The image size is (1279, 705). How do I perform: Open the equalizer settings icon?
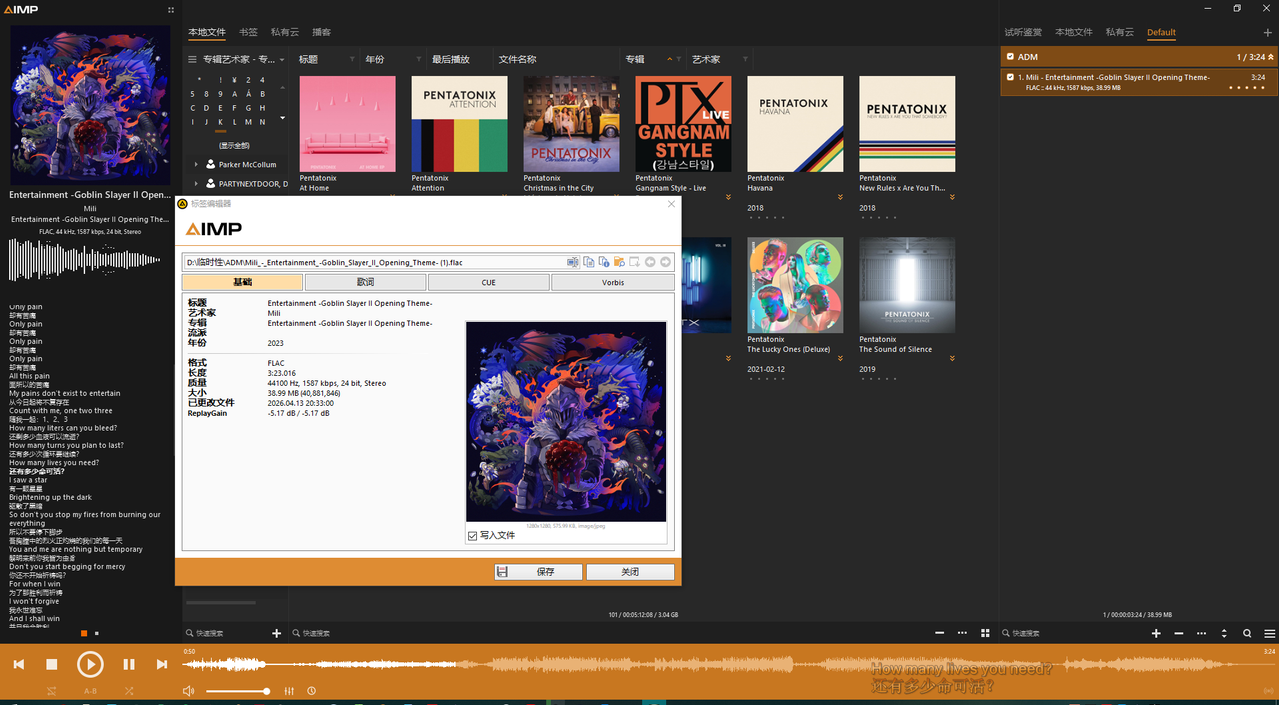(x=289, y=691)
